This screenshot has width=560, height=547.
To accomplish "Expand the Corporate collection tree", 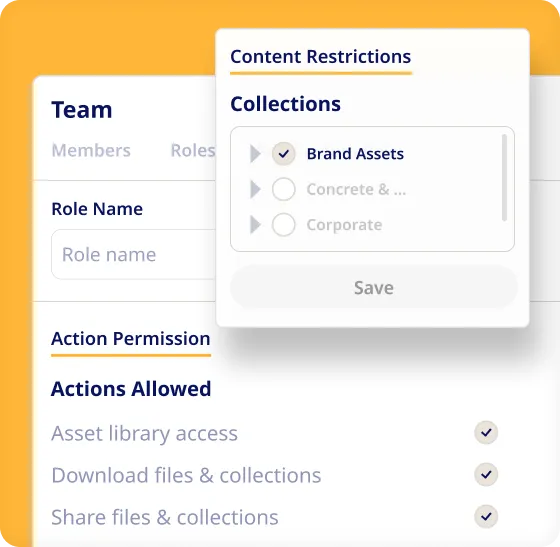I will click(x=255, y=225).
